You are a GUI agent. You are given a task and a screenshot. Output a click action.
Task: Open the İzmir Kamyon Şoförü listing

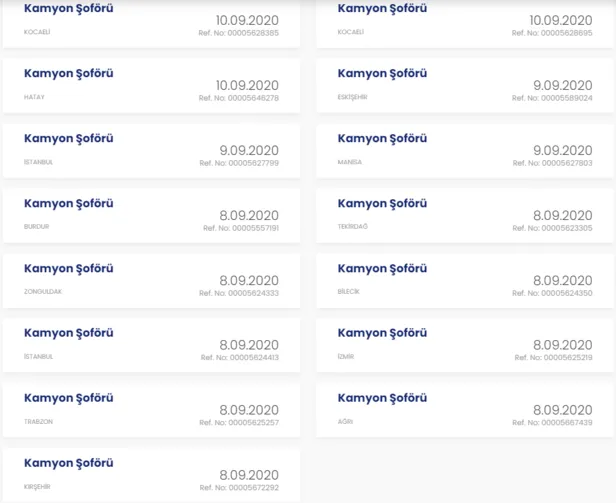[382, 333]
